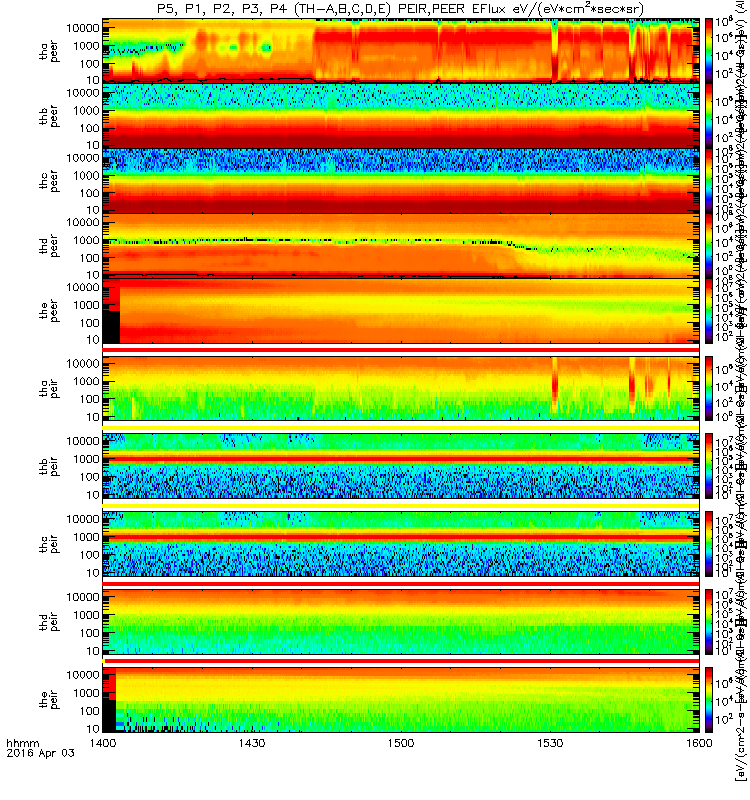Click the 1600 time axis label
This screenshot has height=800, width=750.
pos(699,743)
